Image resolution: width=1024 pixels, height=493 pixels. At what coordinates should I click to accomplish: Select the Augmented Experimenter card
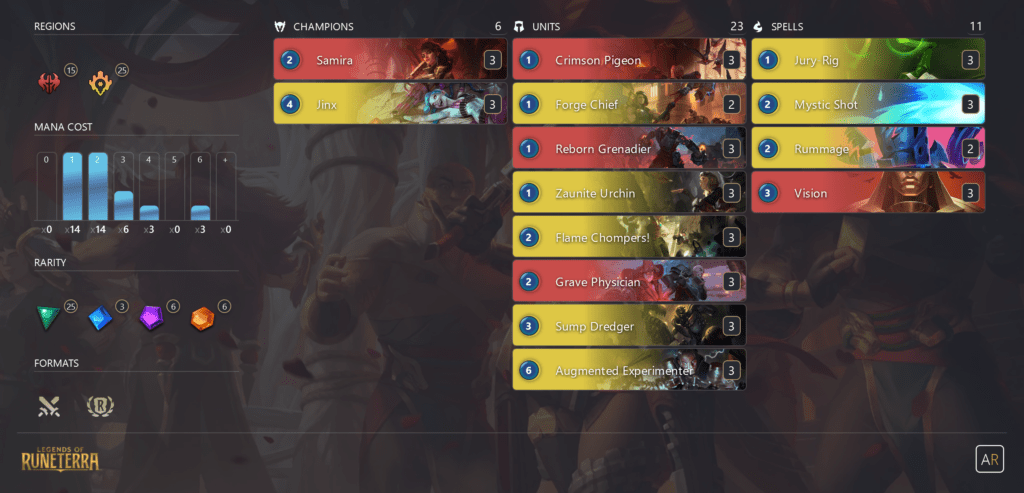[x=629, y=370]
